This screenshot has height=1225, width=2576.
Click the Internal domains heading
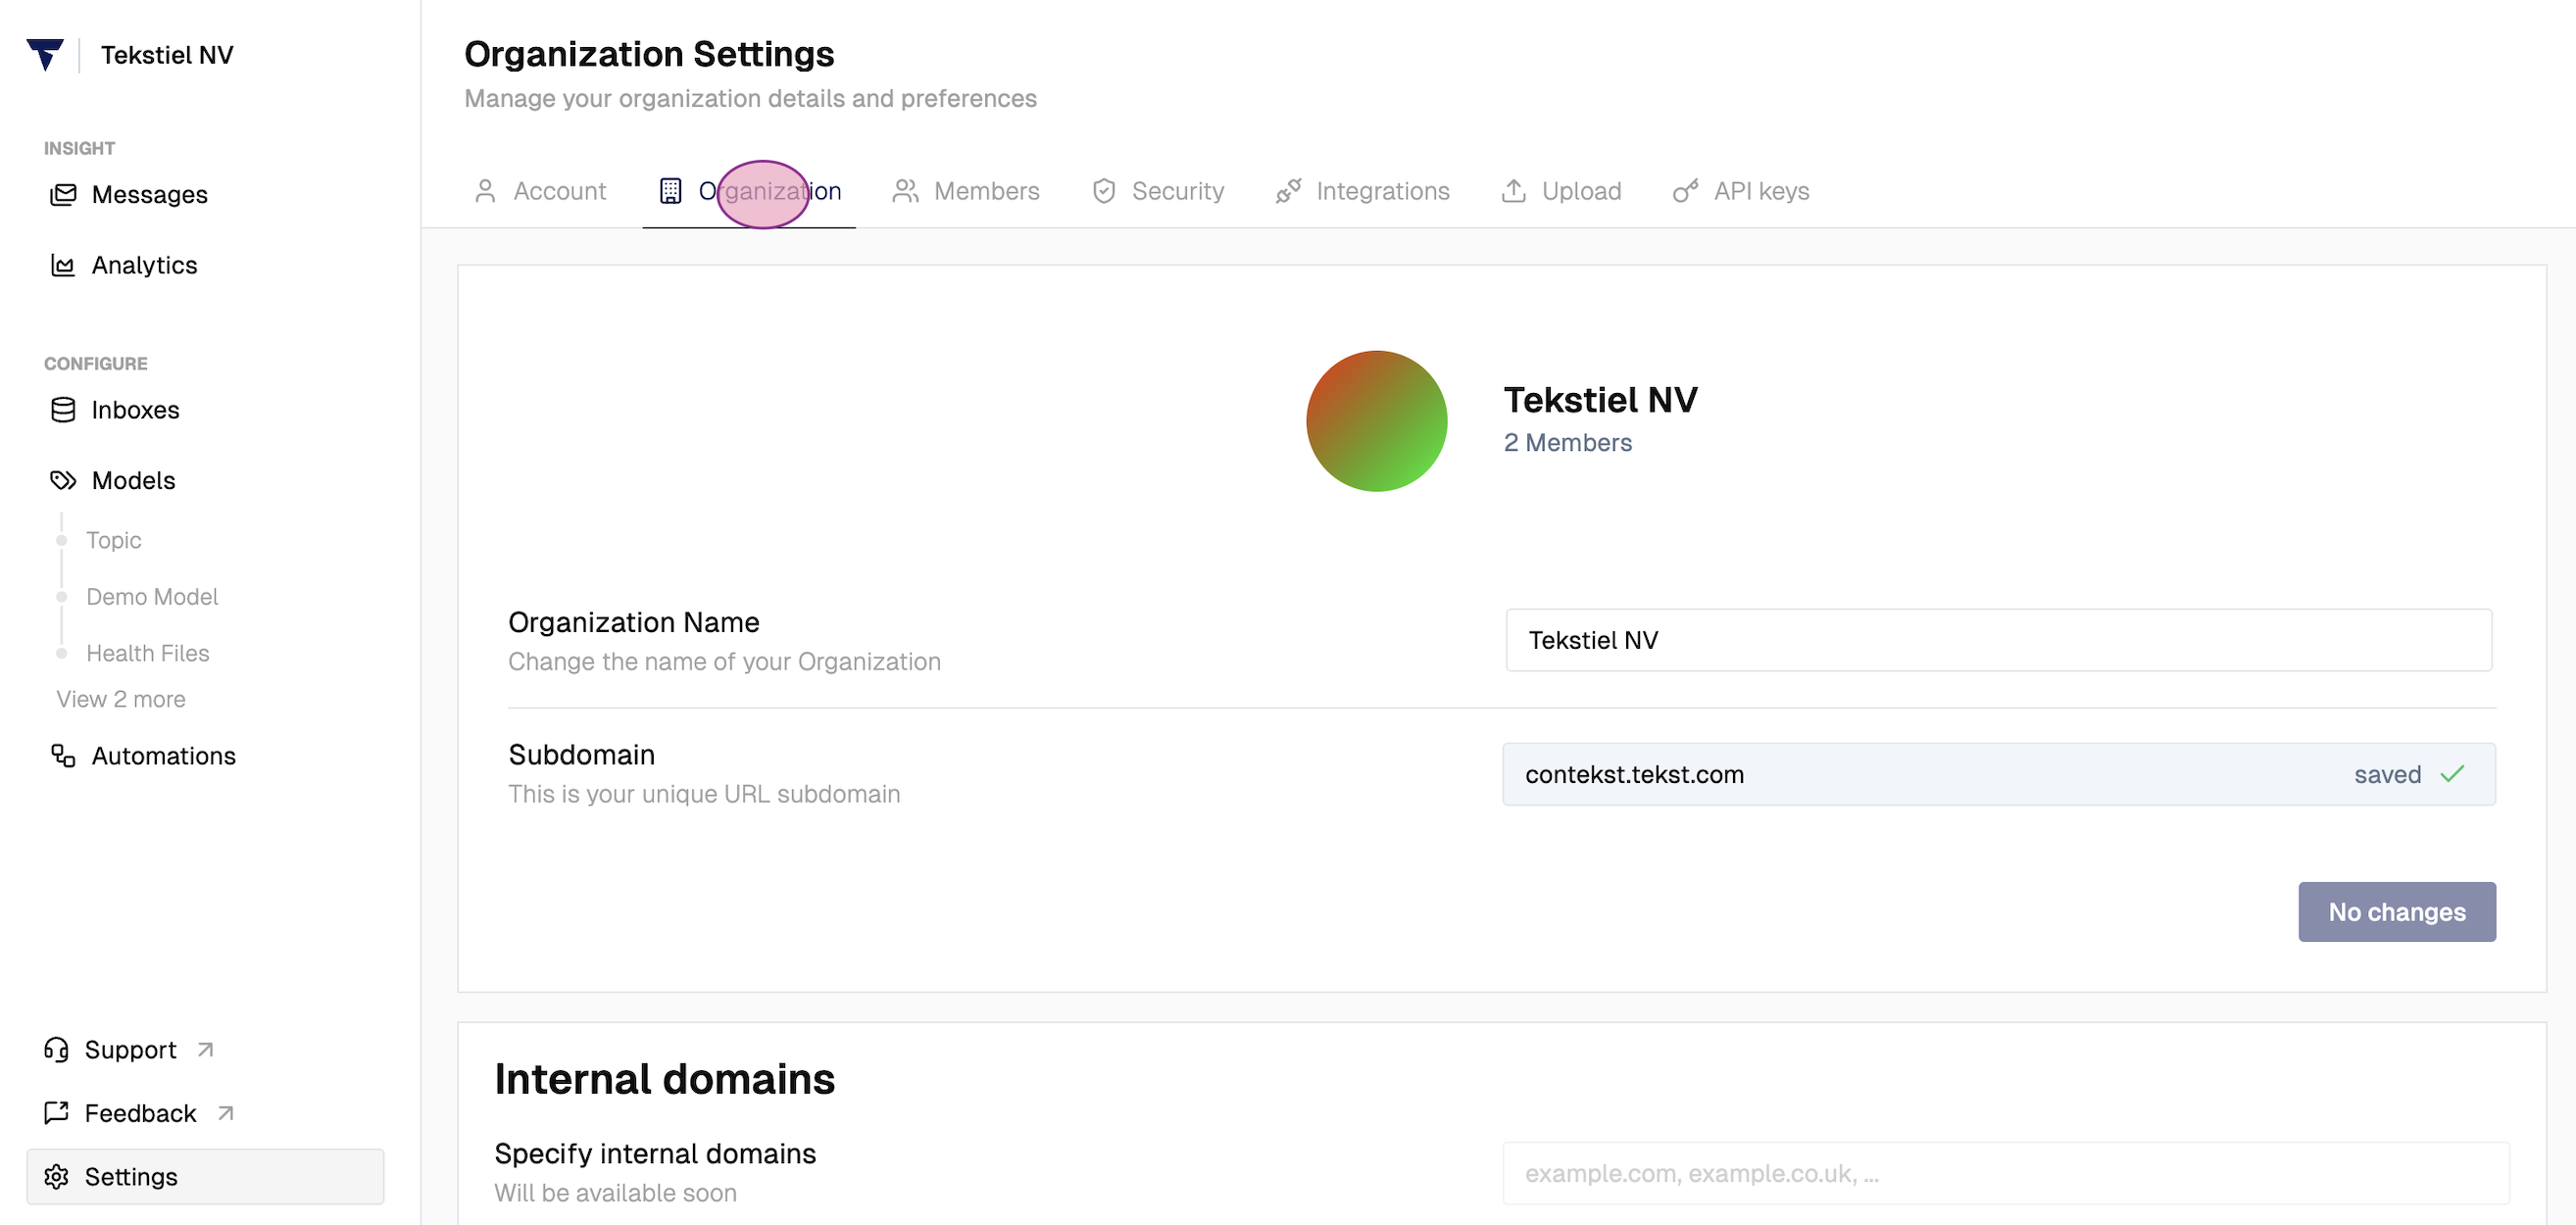click(x=664, y=1080)
